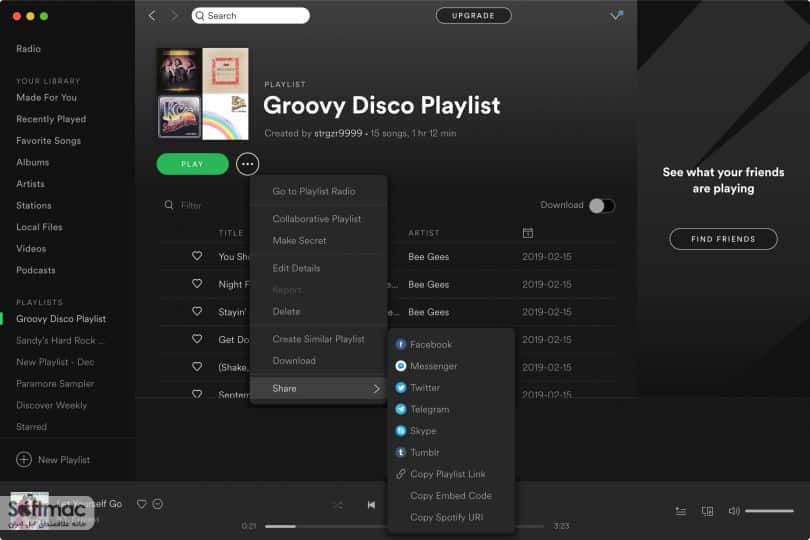Open Podcasts in the sidebar

point(36,270)
